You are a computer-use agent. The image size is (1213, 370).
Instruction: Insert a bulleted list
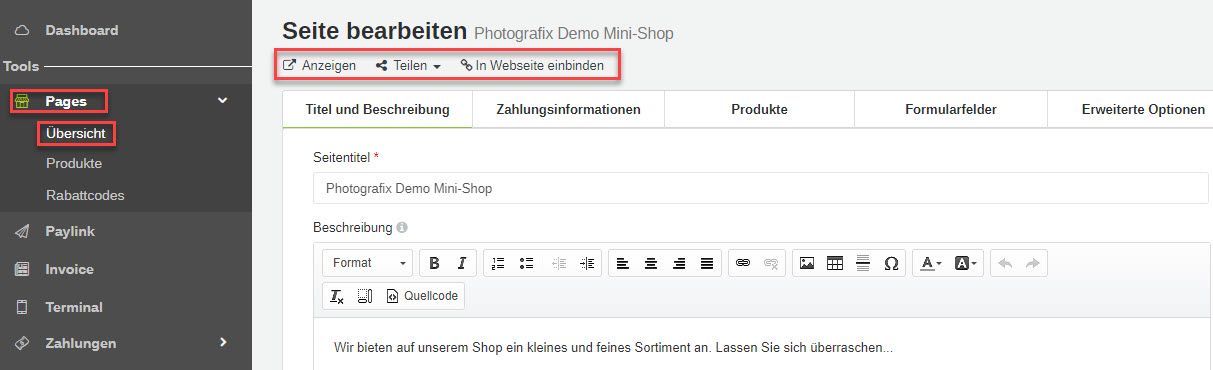527,263
